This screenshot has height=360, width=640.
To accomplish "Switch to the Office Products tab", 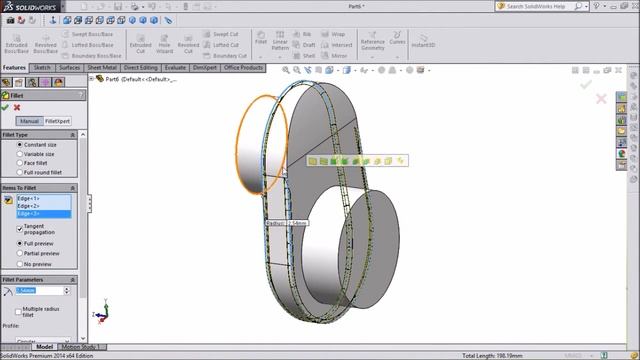I will [243, 68].
